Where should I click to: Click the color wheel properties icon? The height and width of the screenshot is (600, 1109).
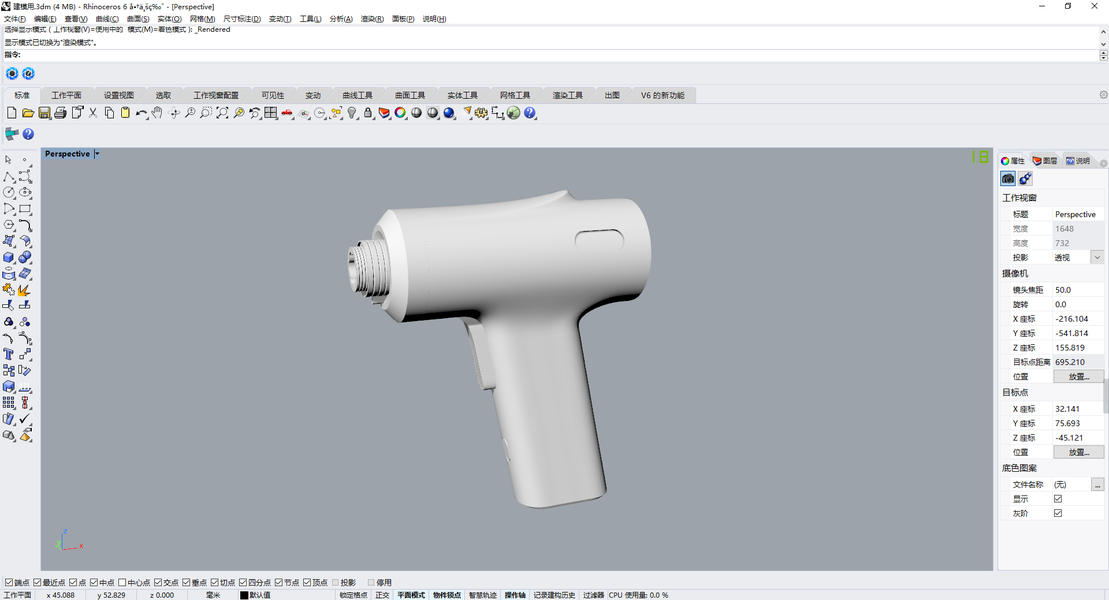pos(400,113)
